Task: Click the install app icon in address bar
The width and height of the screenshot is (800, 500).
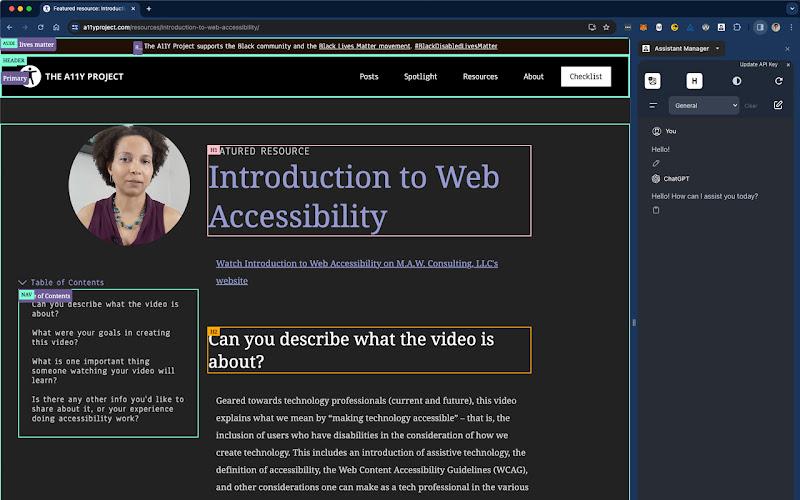Action: [592, 27]
